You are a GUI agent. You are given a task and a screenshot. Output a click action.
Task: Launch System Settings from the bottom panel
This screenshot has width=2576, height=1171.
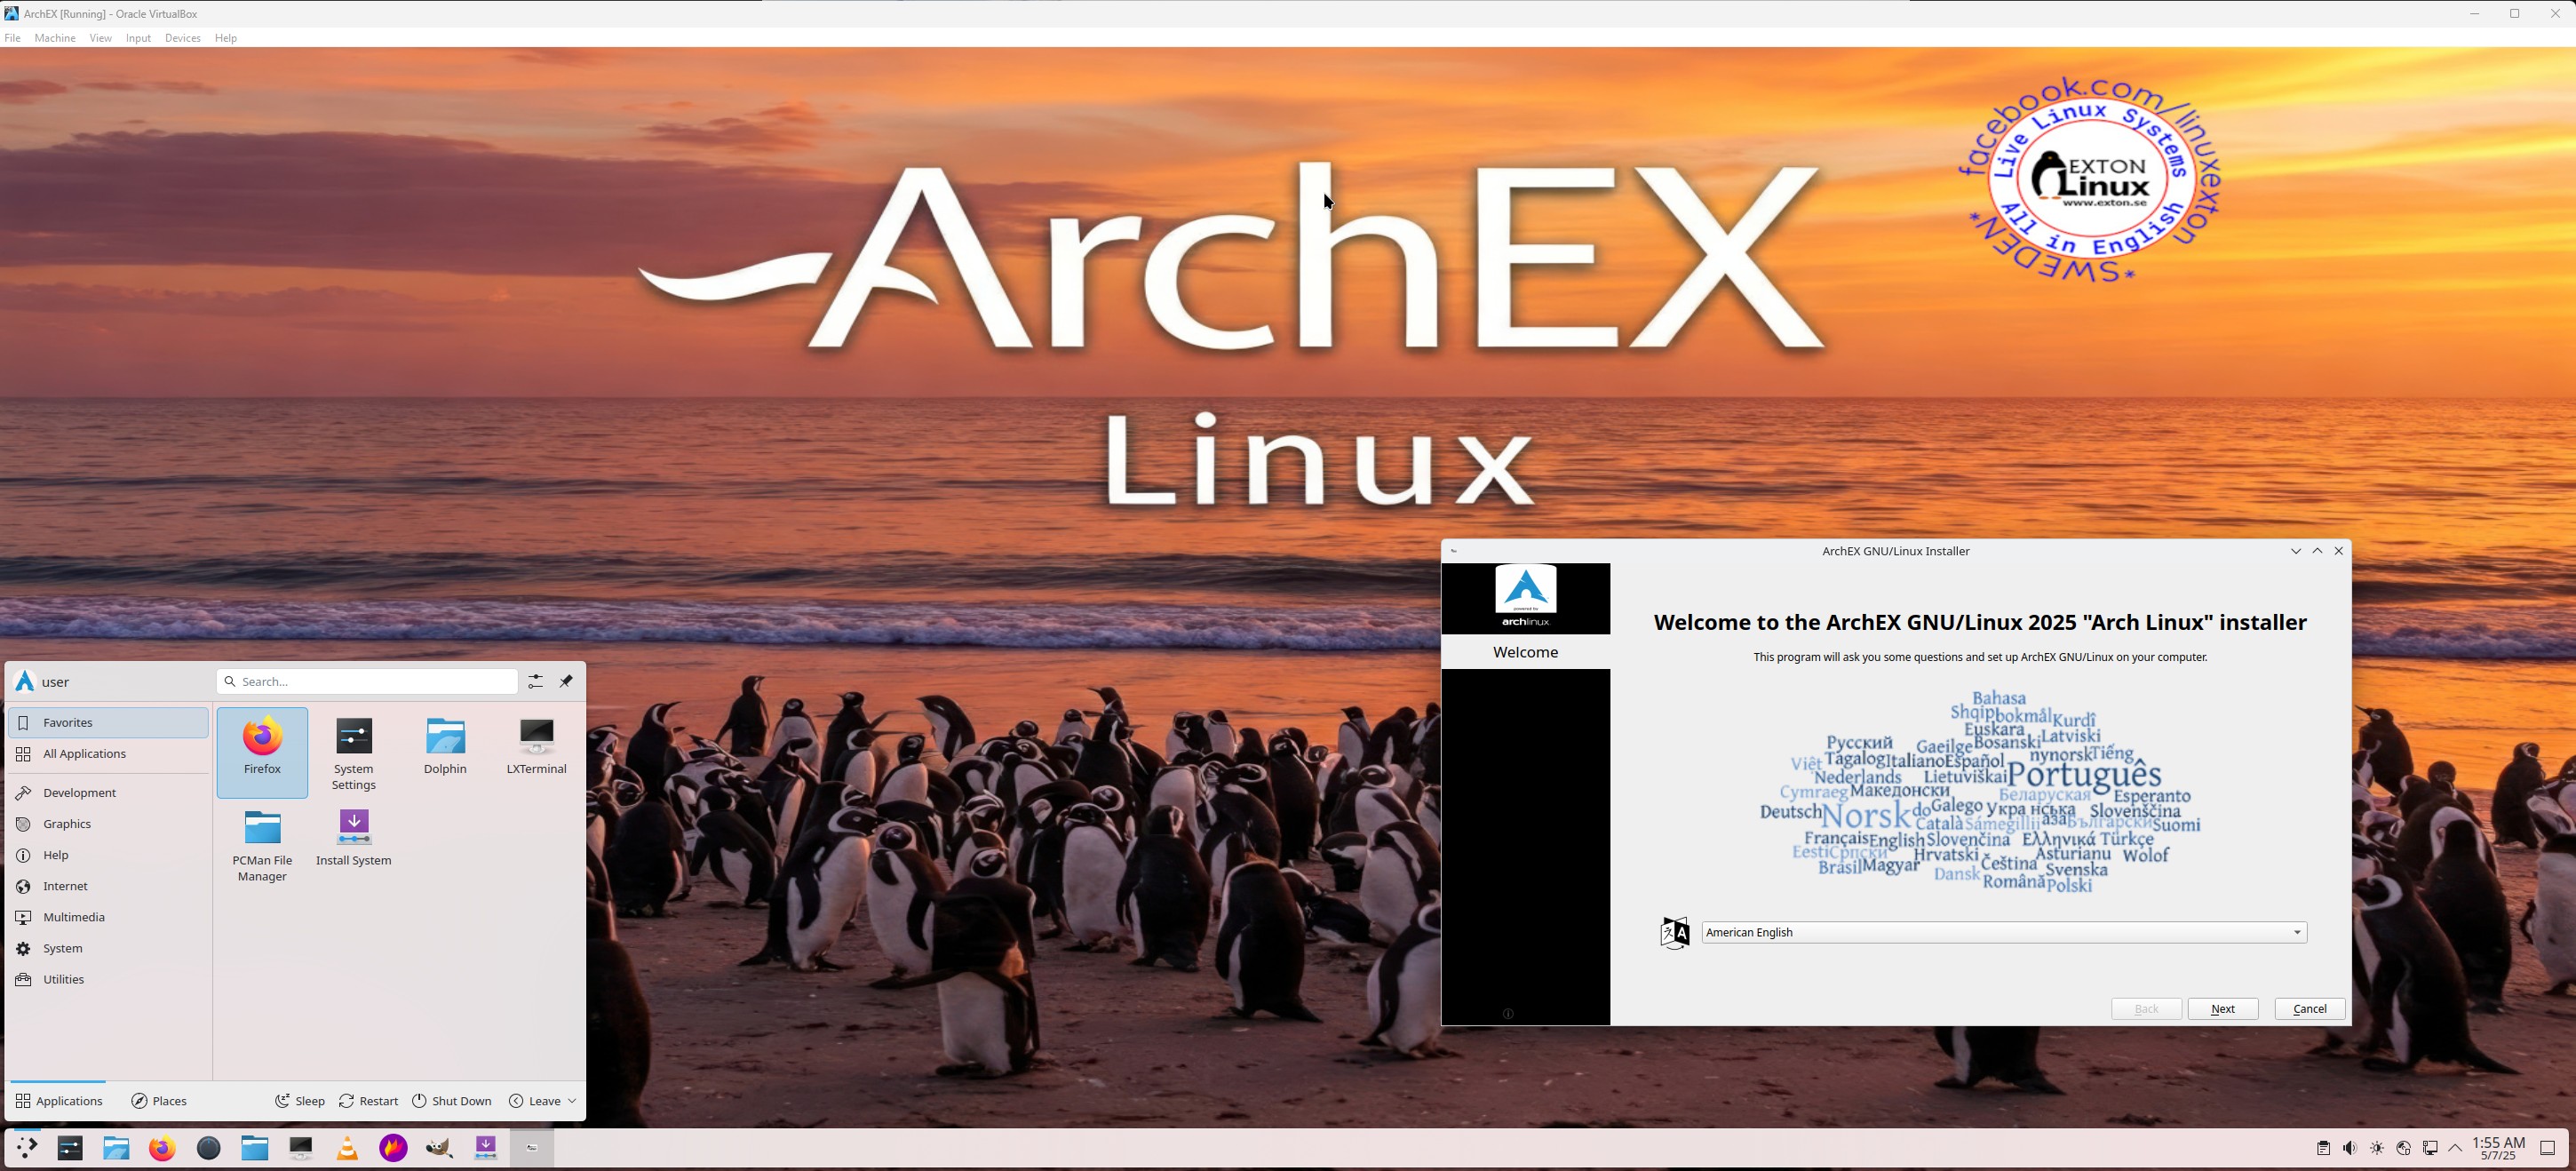click(70, 1148)
